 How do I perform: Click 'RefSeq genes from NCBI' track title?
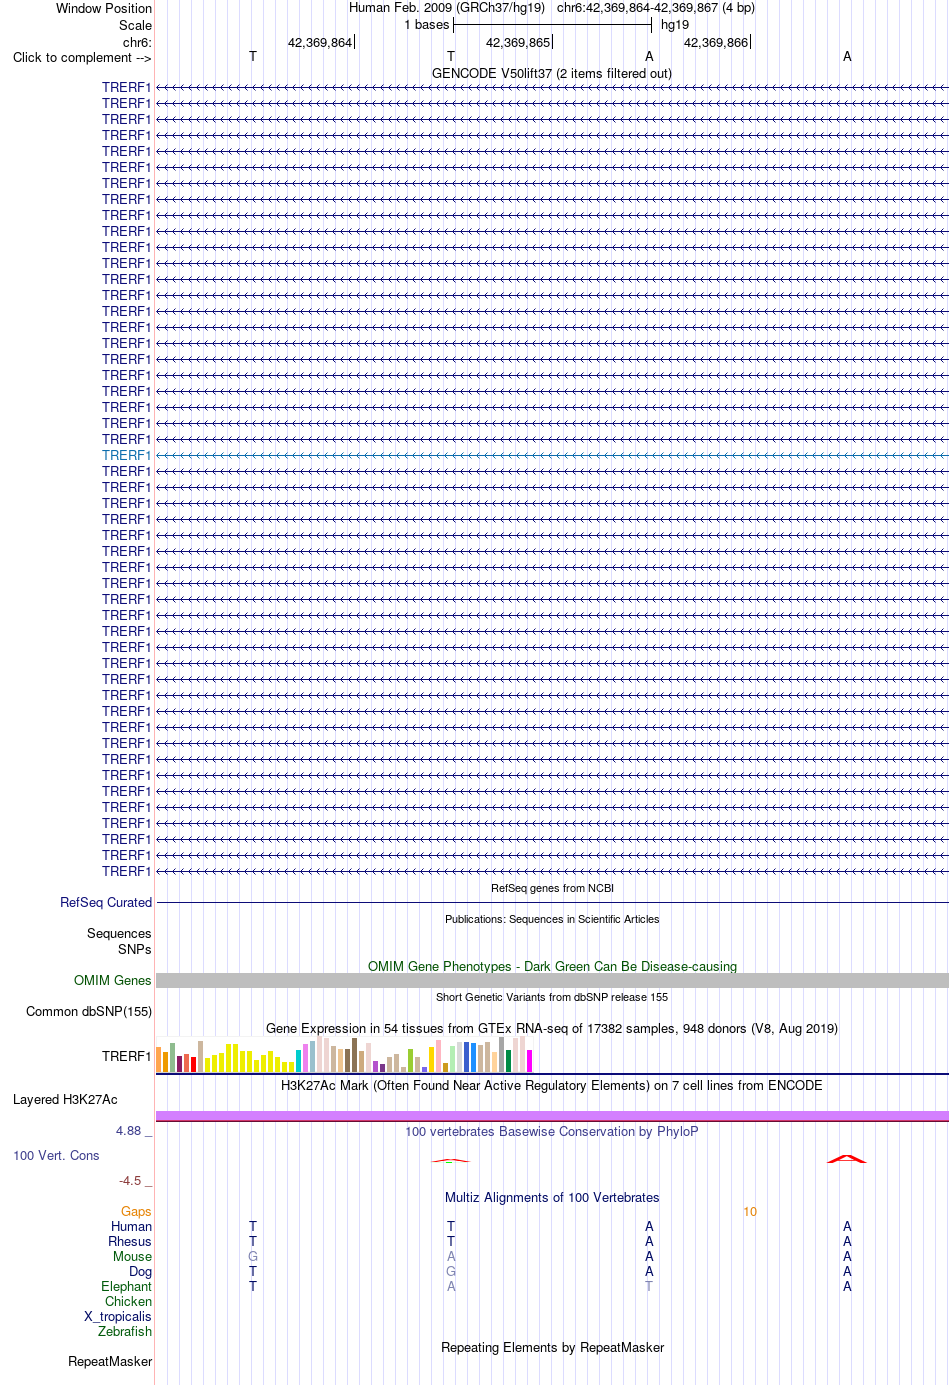click(x=552, y=888)
